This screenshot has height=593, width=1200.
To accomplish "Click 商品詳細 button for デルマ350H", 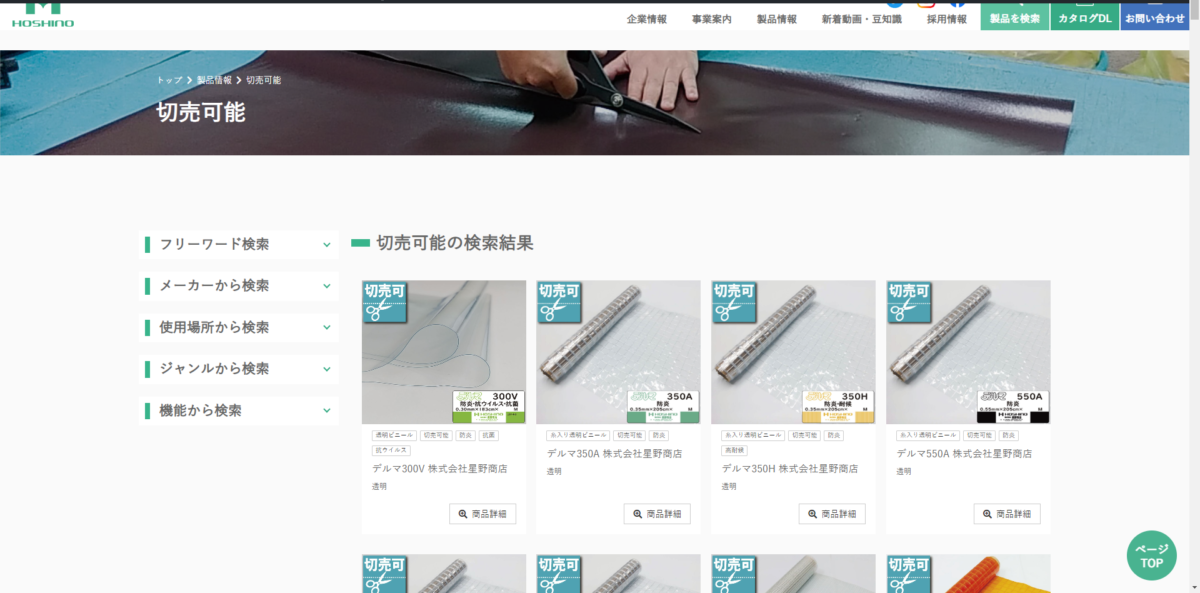I will click(x=832, y=514).
